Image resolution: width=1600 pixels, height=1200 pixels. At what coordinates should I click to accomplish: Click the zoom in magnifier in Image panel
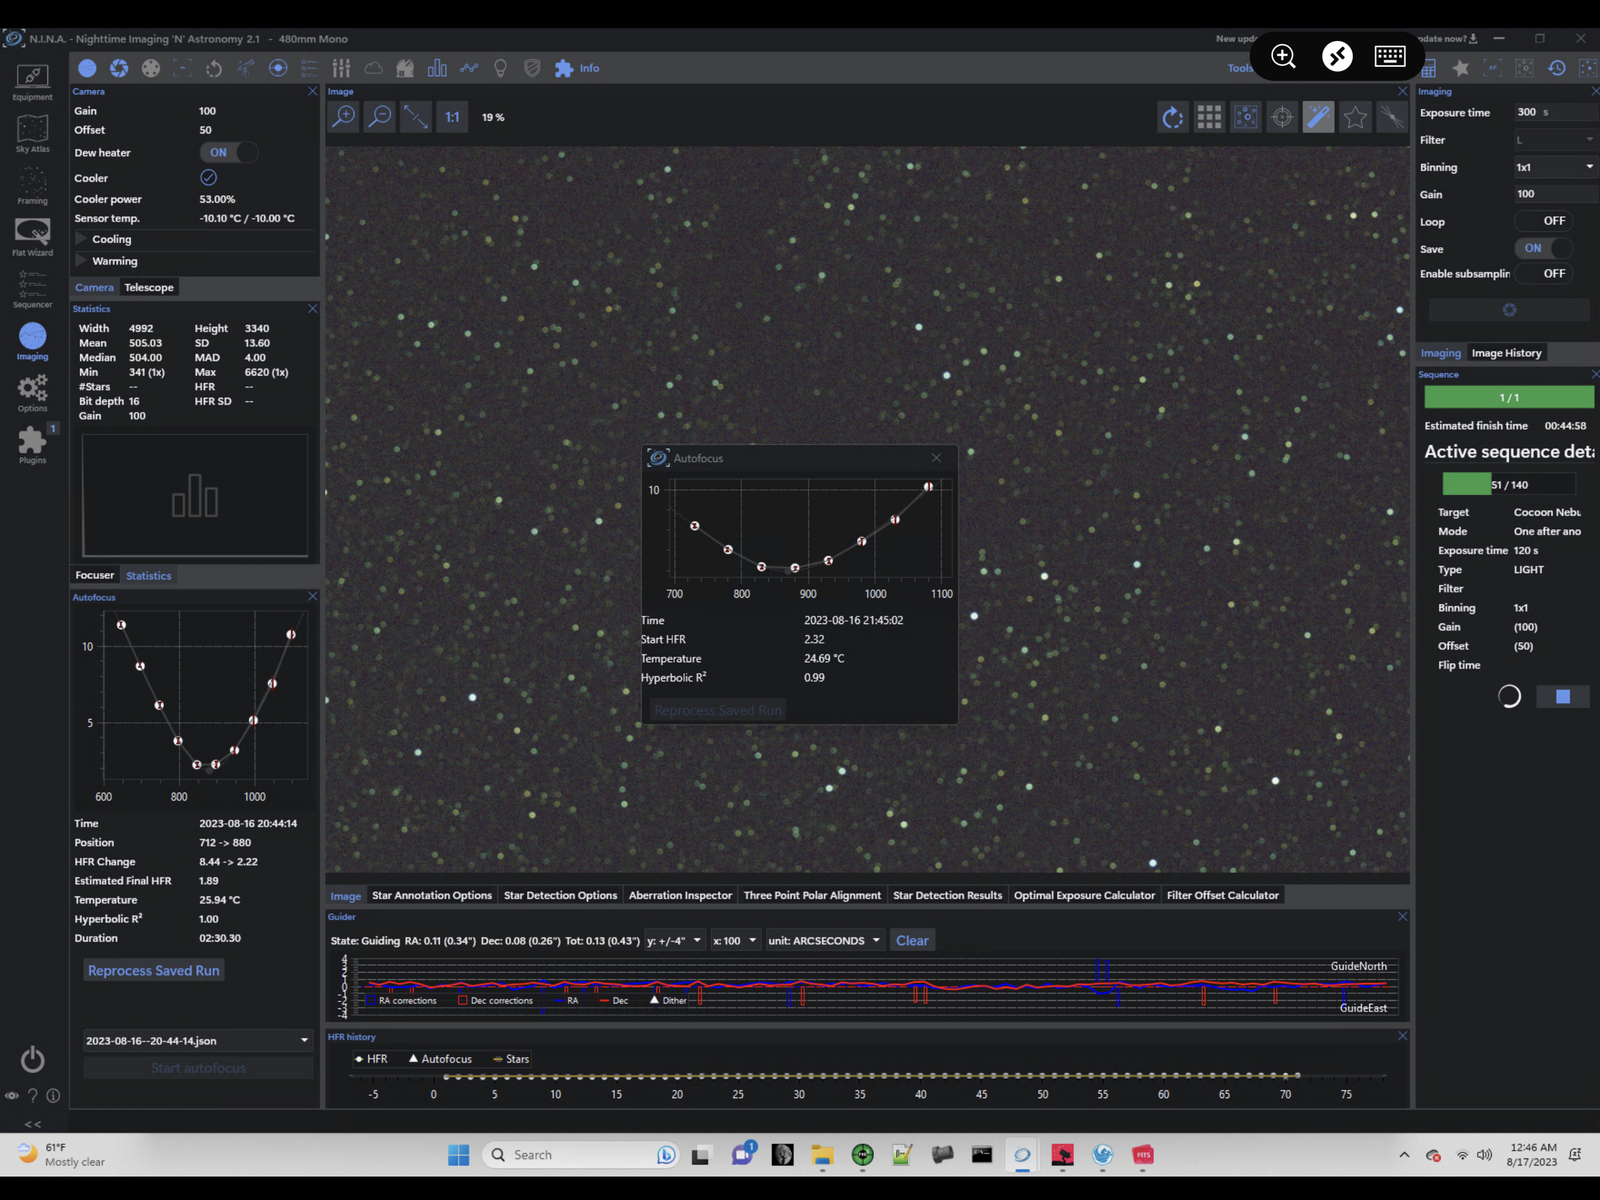pos(343,117)
